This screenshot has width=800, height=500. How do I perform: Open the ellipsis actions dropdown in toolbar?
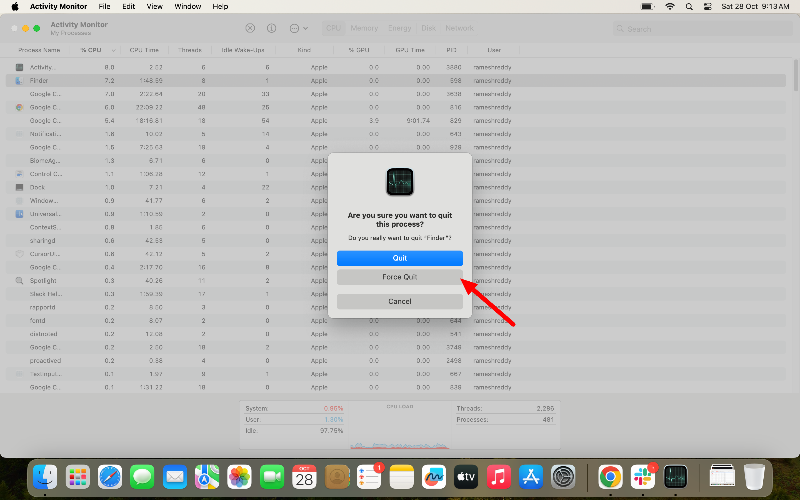(x=298, y=29)
